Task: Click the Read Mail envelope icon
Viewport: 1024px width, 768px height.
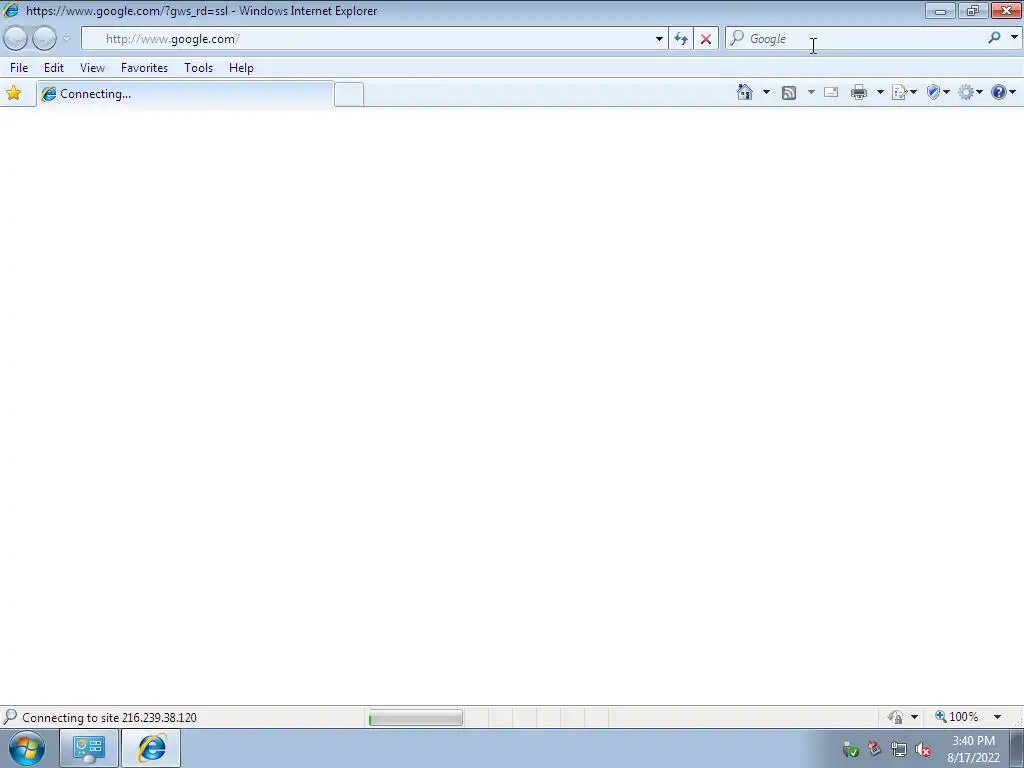Action: point(831,92)
